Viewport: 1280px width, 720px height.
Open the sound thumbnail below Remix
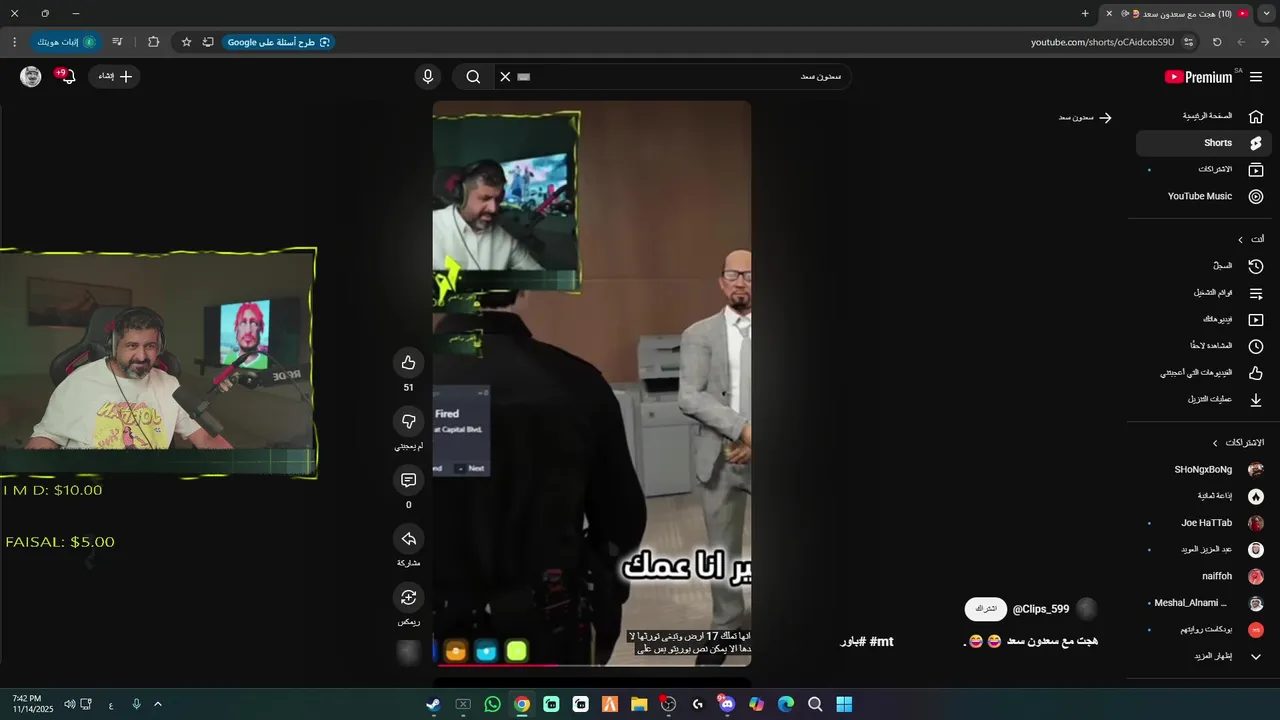(408, 652)
